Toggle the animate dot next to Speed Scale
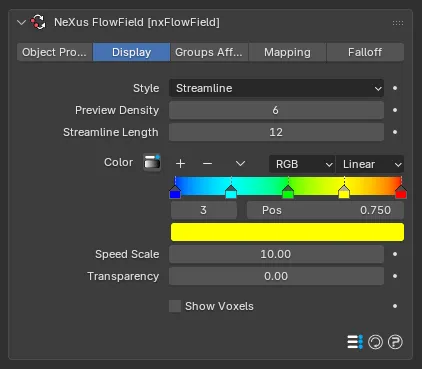Image resolution: width=422 pixels, height=369 pixels. [x=395, y=254]
